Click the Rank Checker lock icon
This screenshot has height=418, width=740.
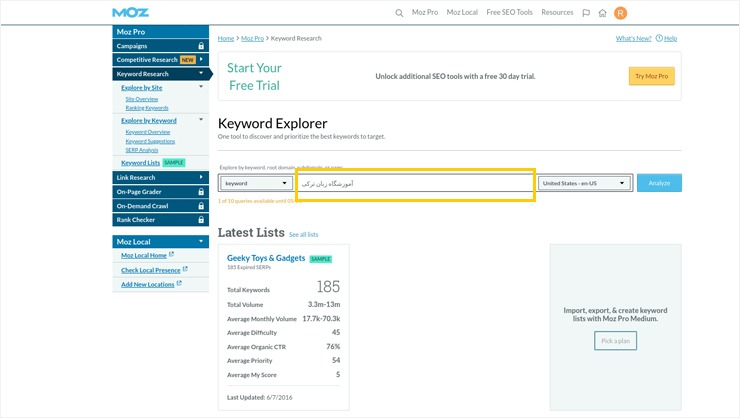coord(201,220)
